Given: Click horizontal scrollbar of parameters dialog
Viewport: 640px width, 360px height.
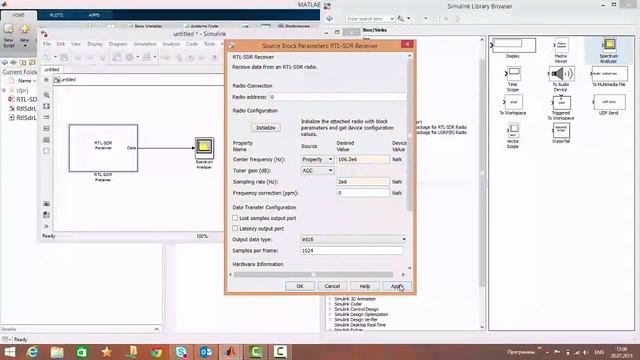Looking at the screenshot, I should click(313, 275).
